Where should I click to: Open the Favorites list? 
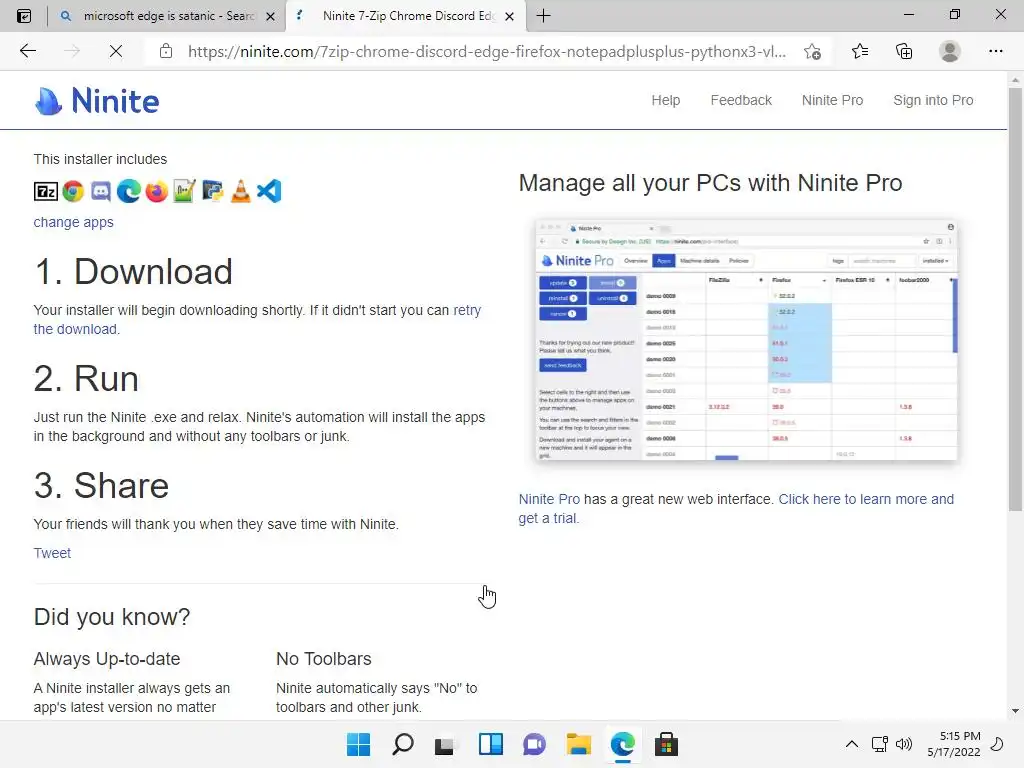(860, 51)
